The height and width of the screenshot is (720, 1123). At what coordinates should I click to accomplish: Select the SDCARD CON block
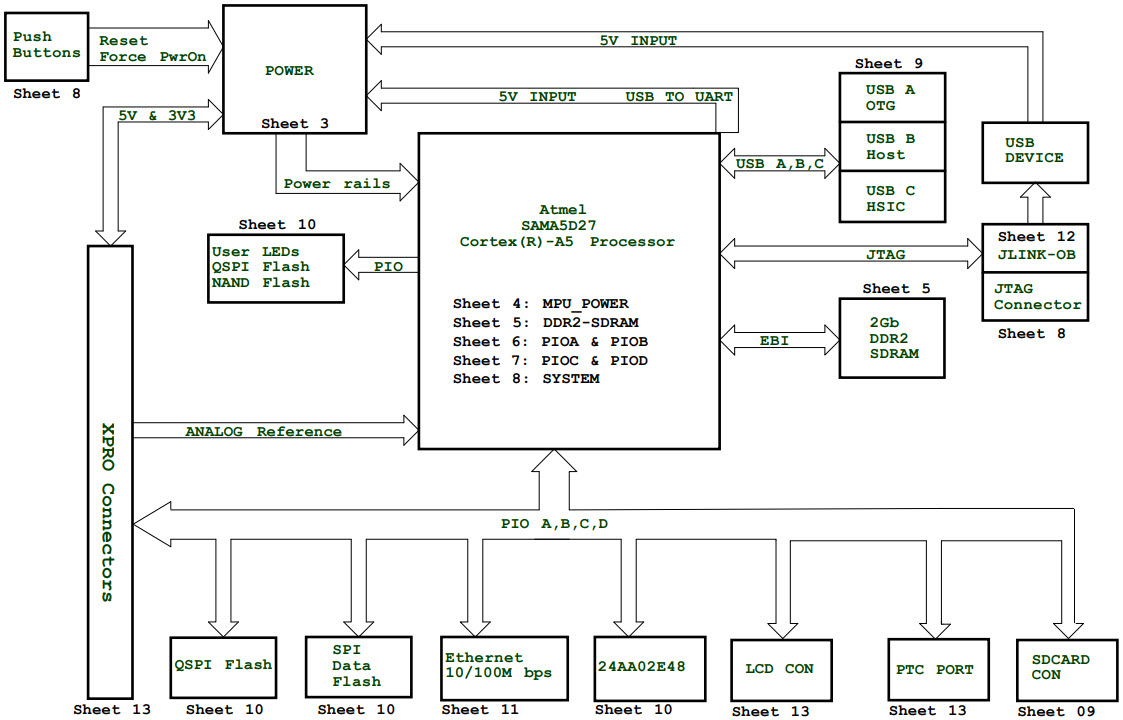tap(1067, 668)
